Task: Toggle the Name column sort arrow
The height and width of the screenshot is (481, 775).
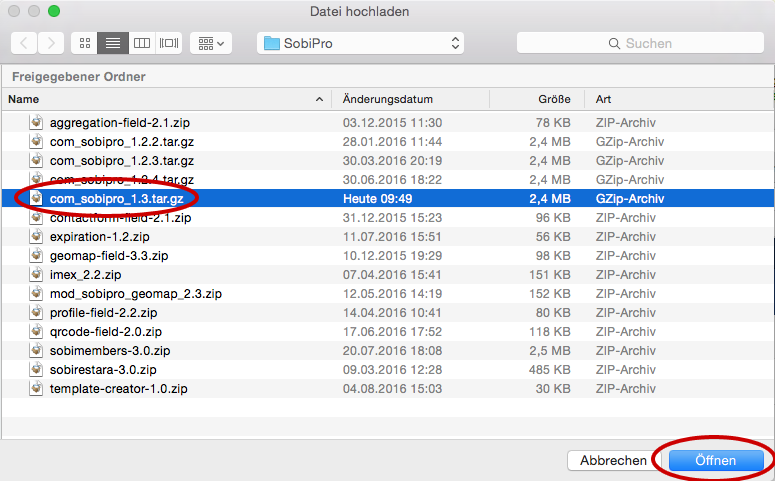Action: (319, 99)
